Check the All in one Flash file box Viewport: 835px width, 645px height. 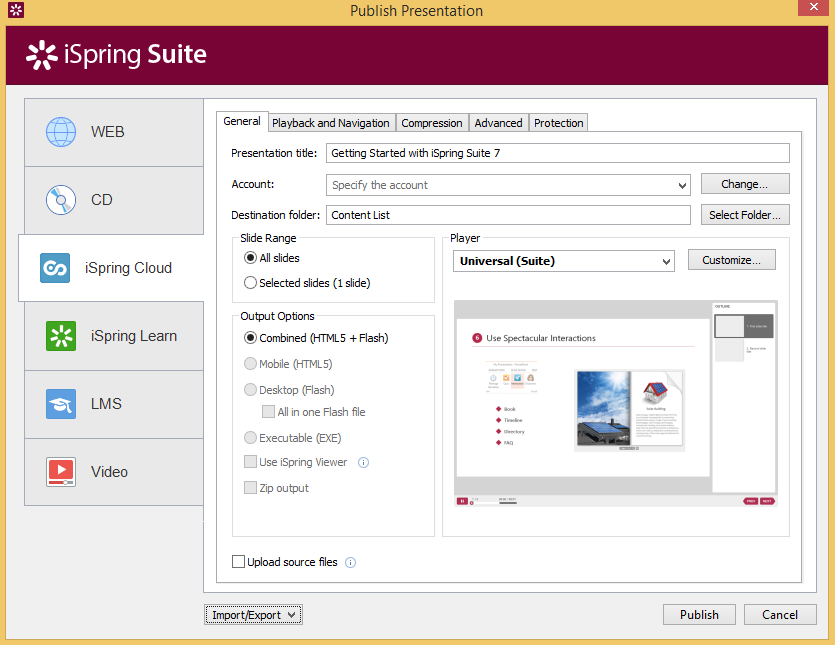click(268, 412)
